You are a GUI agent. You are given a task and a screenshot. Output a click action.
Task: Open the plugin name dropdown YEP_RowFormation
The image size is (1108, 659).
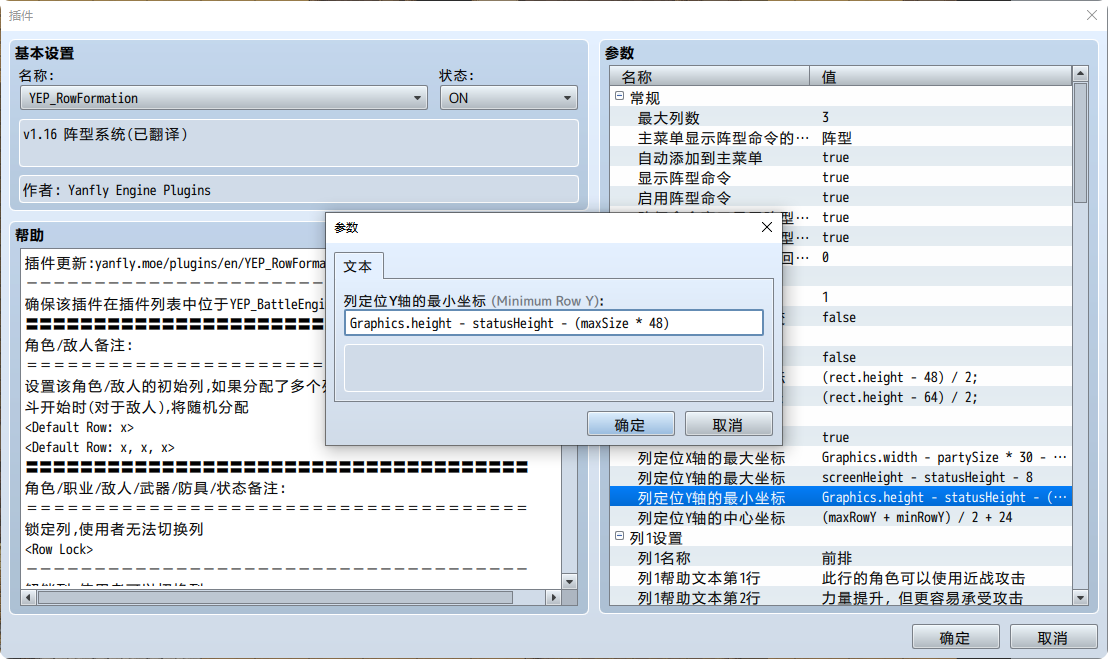coord(223,98)
